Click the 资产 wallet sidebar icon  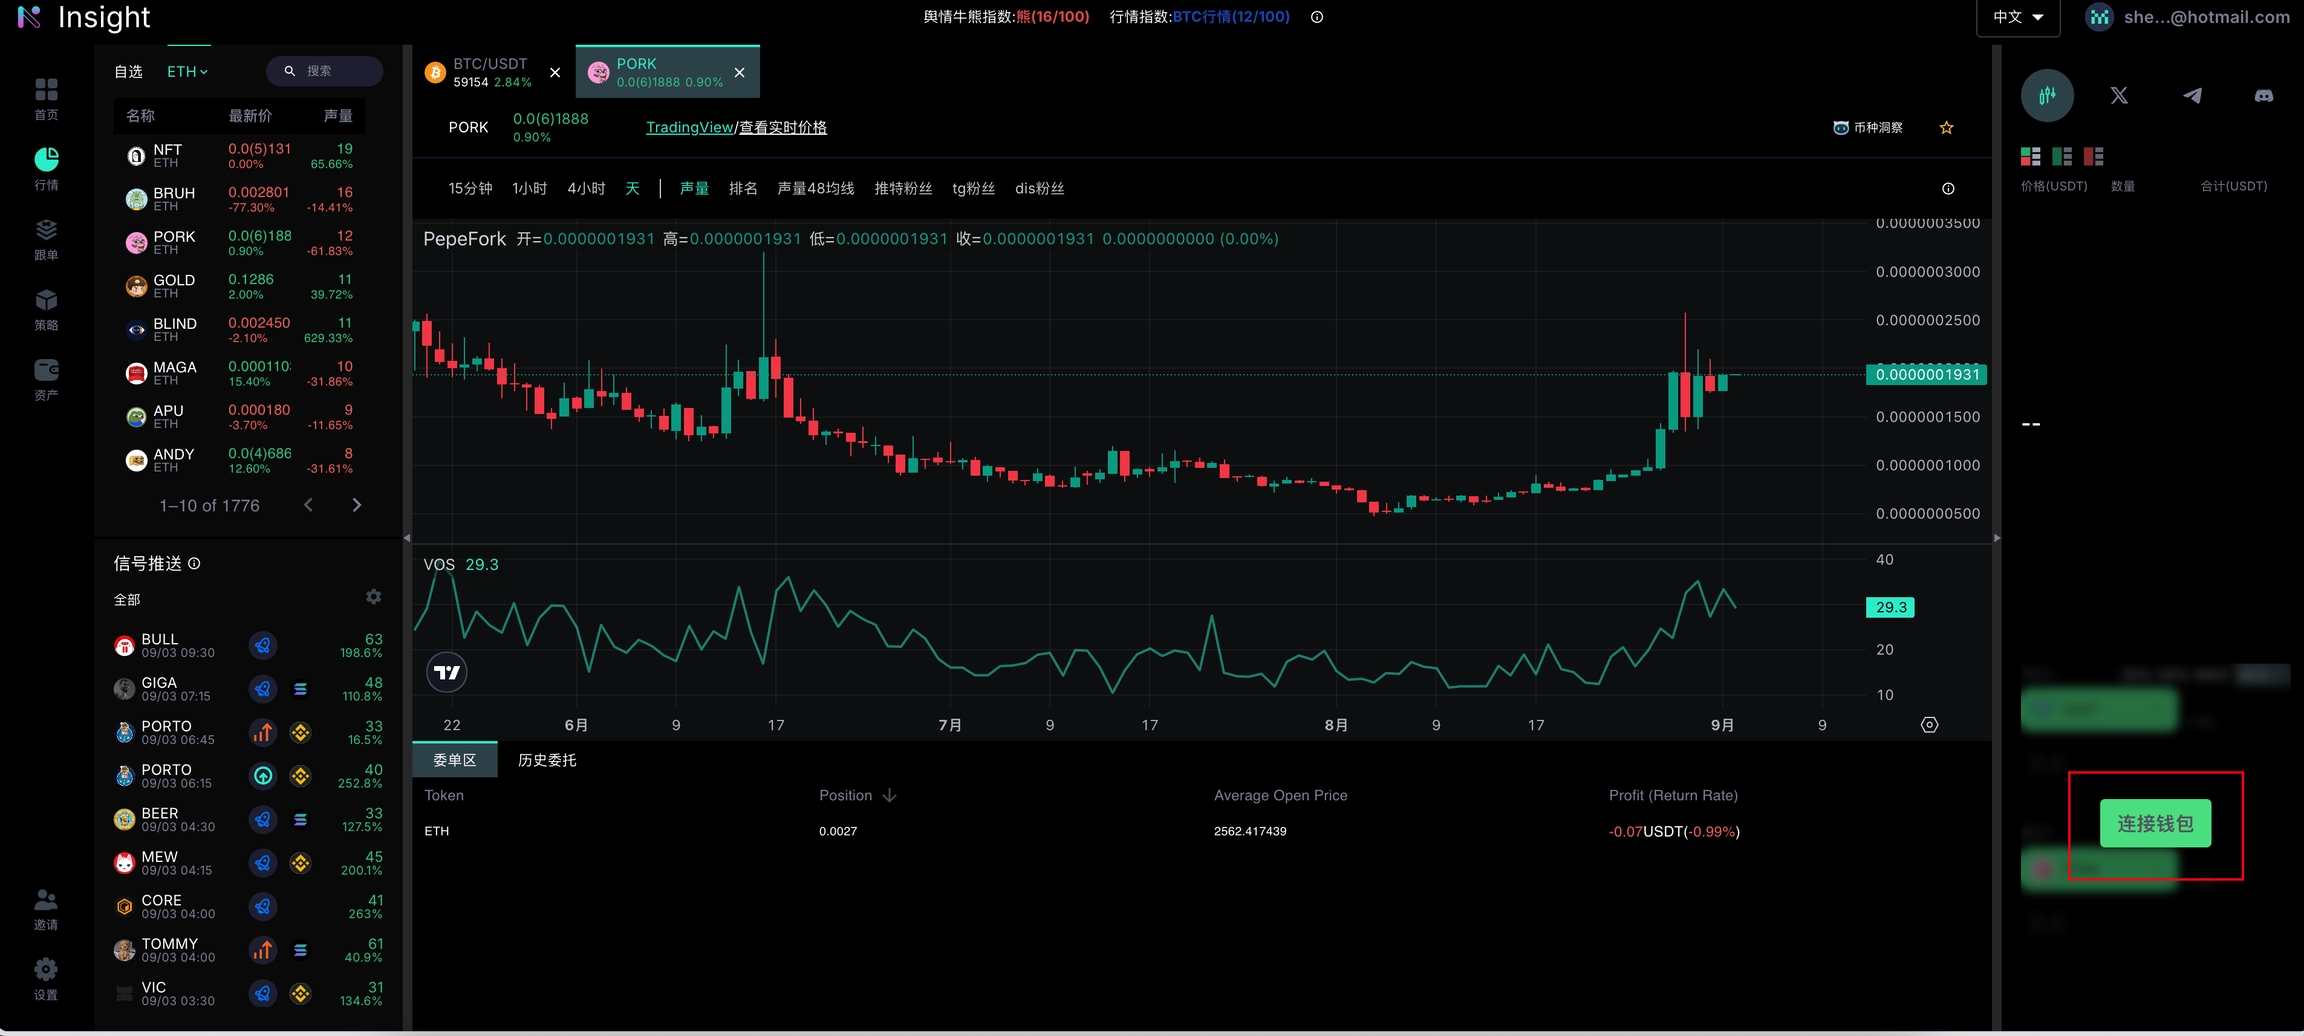[x=46, y=378]
